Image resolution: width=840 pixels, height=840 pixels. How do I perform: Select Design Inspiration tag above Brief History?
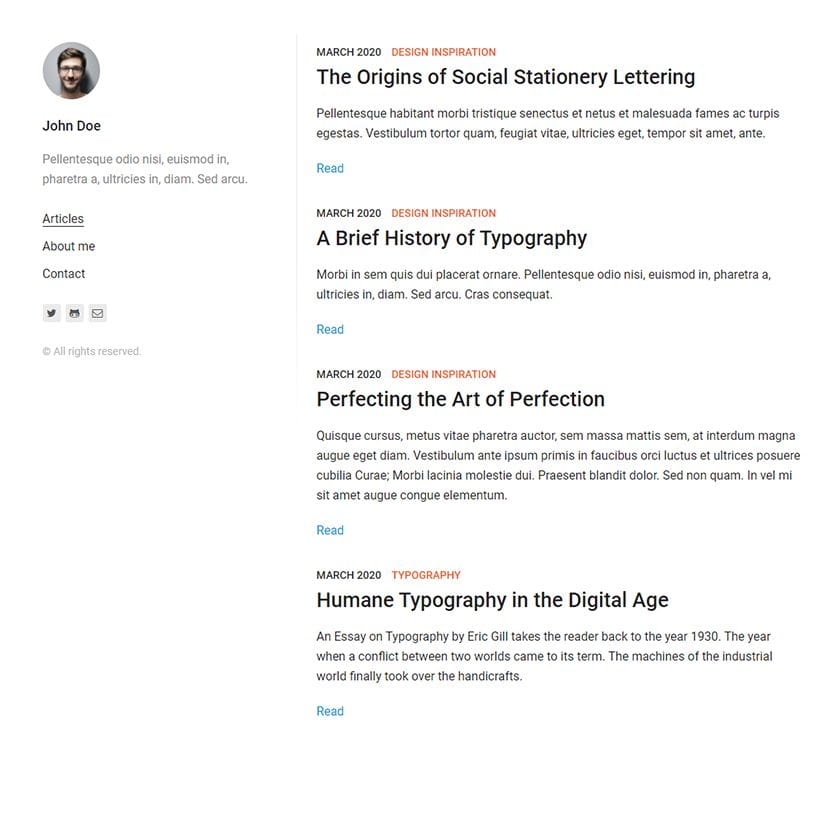pyautogui.click(x=444, y=213)
